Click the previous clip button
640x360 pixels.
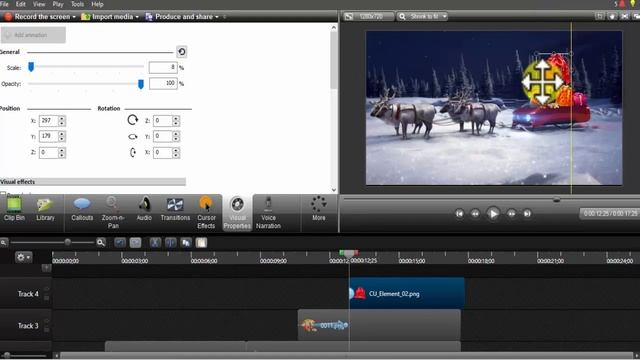(460, 213)
